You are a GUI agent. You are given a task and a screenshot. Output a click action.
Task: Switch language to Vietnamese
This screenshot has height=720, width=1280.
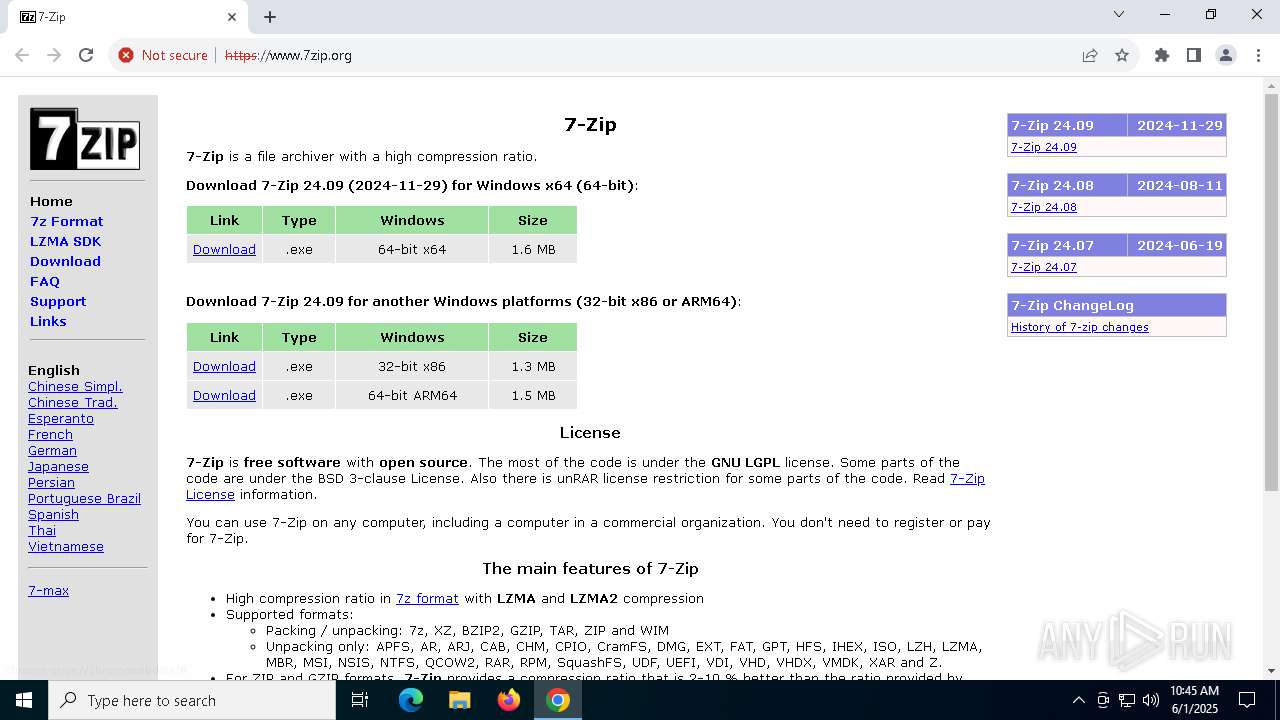(66, 546)
